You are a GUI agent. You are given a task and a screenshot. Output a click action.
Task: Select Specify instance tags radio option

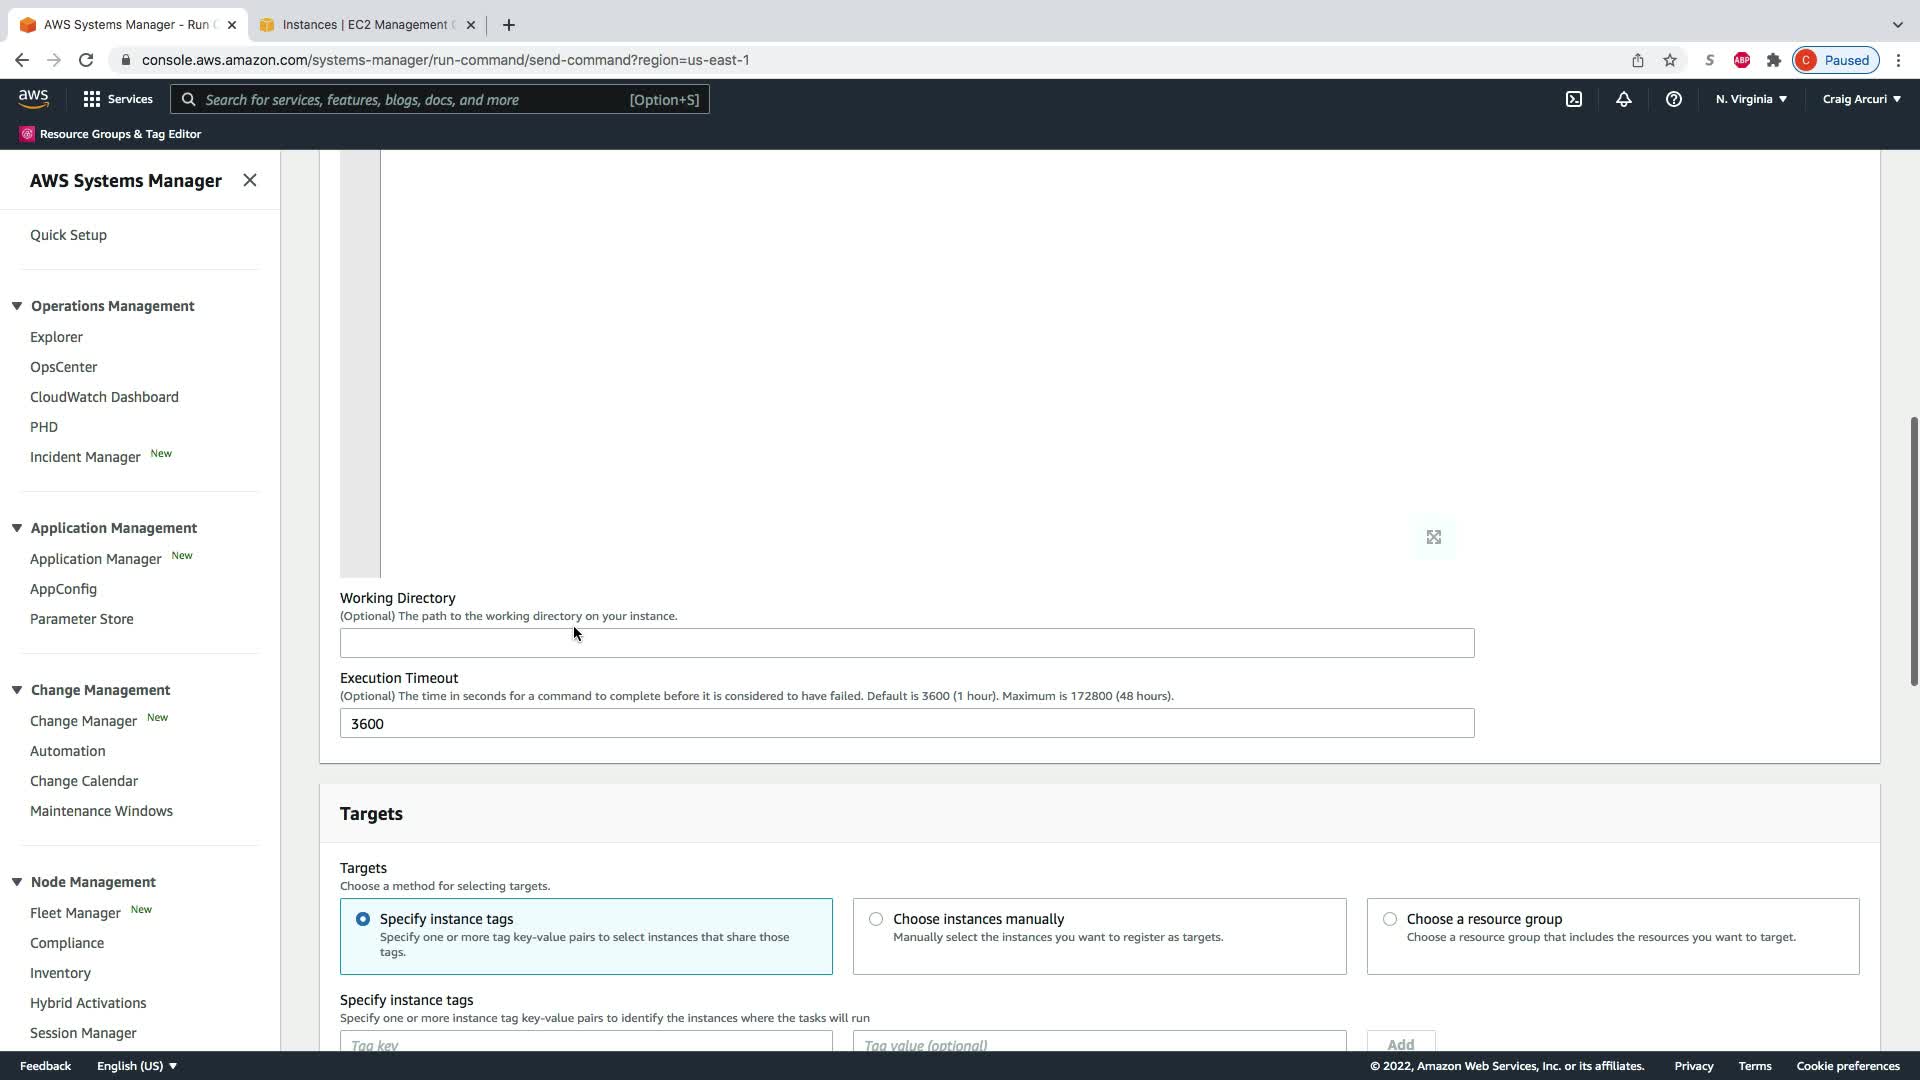[363, 919]
